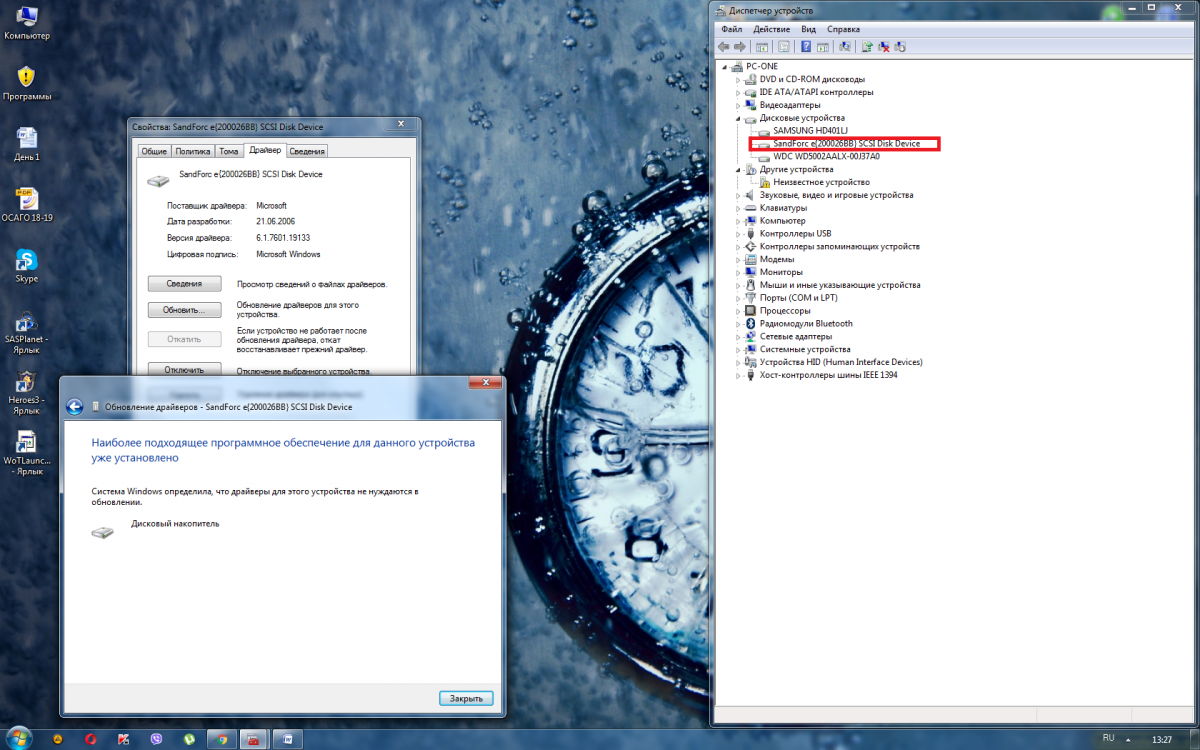This screenshot has width=1200, height=750.
Task: Select the WoTLauncher shortcut icon
Action: coord(27,453)
